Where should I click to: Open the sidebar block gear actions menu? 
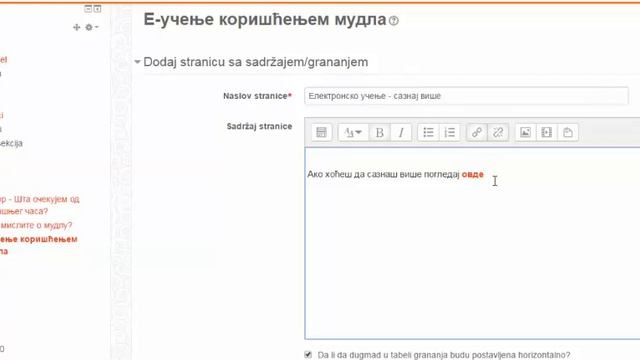91,27
